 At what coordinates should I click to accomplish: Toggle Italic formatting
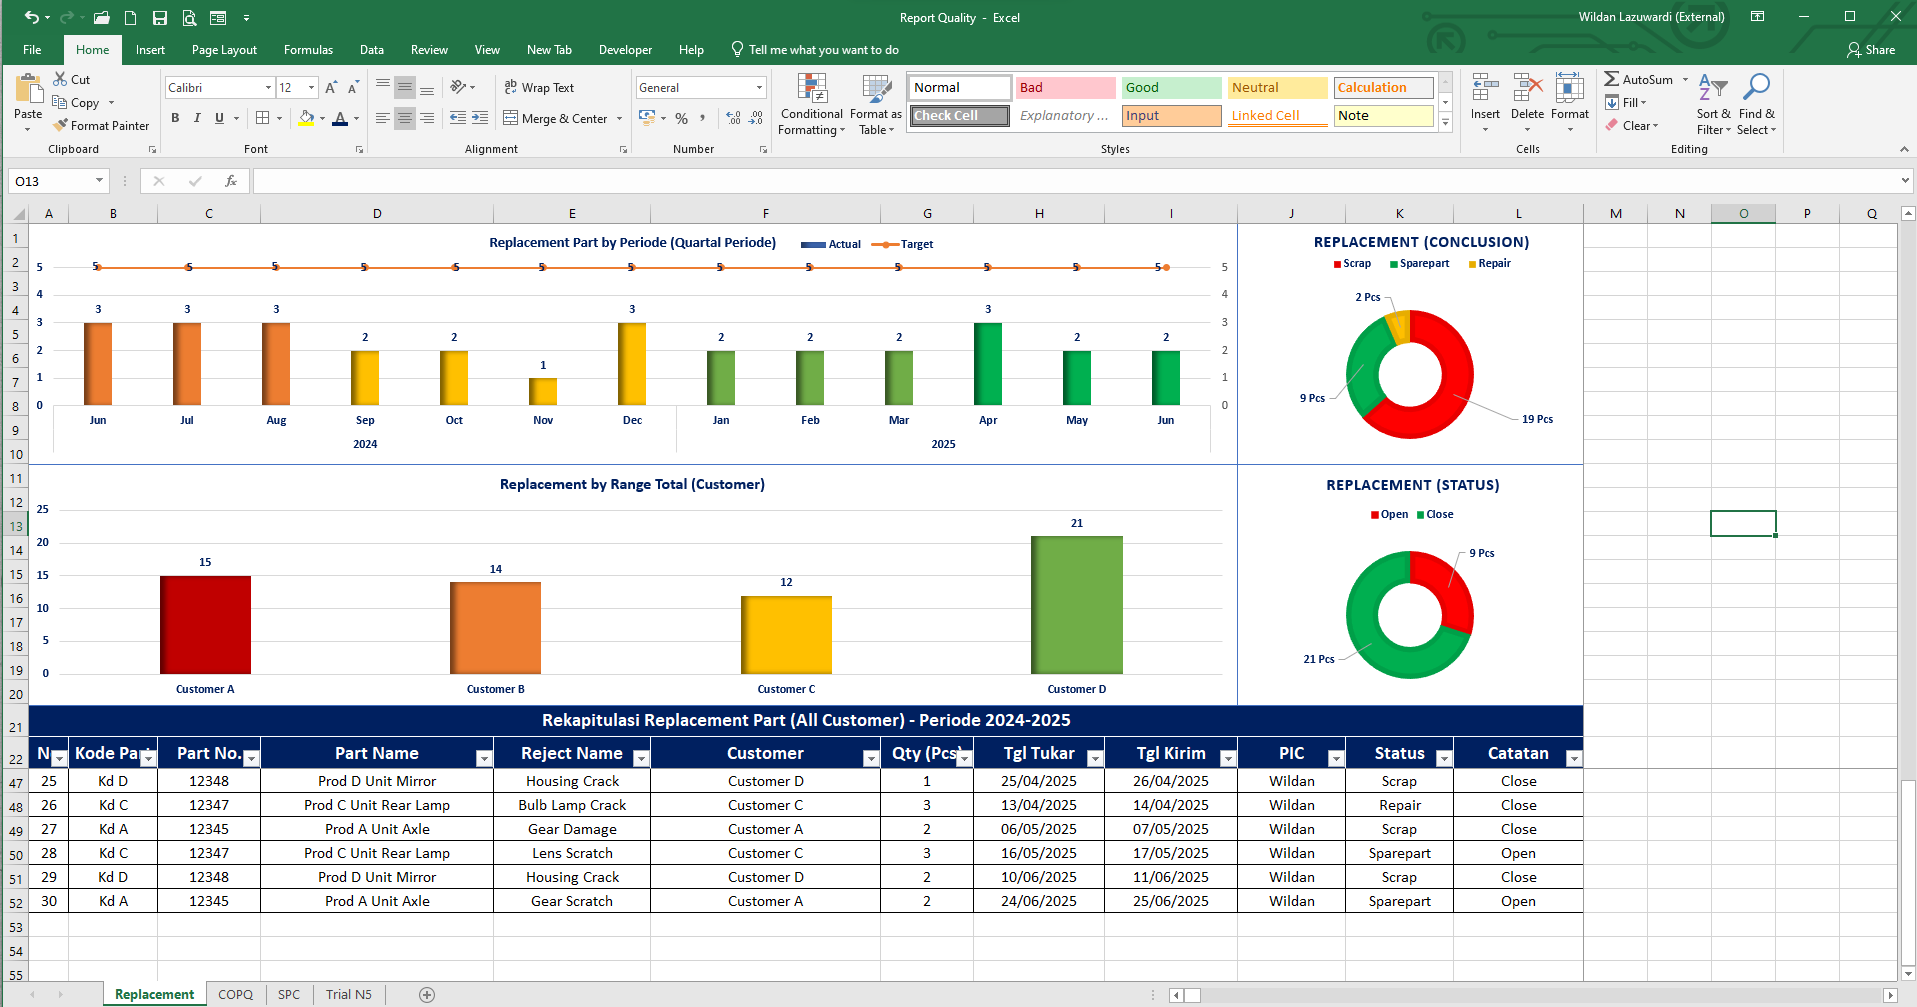[197, 118]
